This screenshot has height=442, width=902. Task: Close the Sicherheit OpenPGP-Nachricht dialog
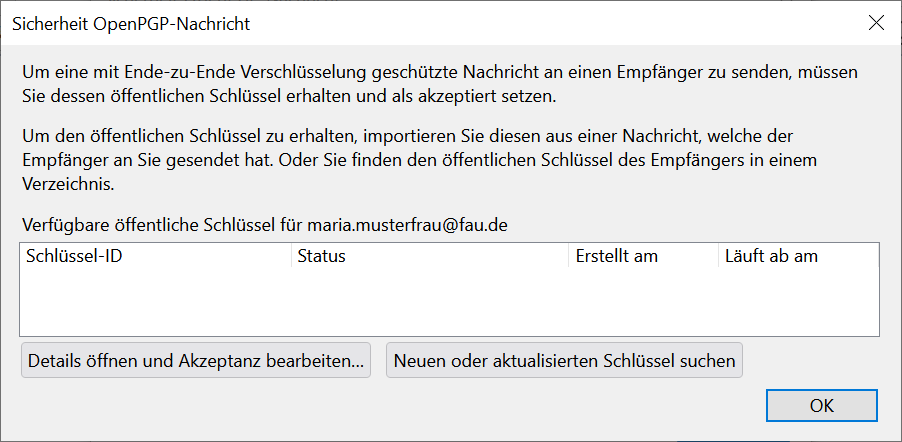876,22
